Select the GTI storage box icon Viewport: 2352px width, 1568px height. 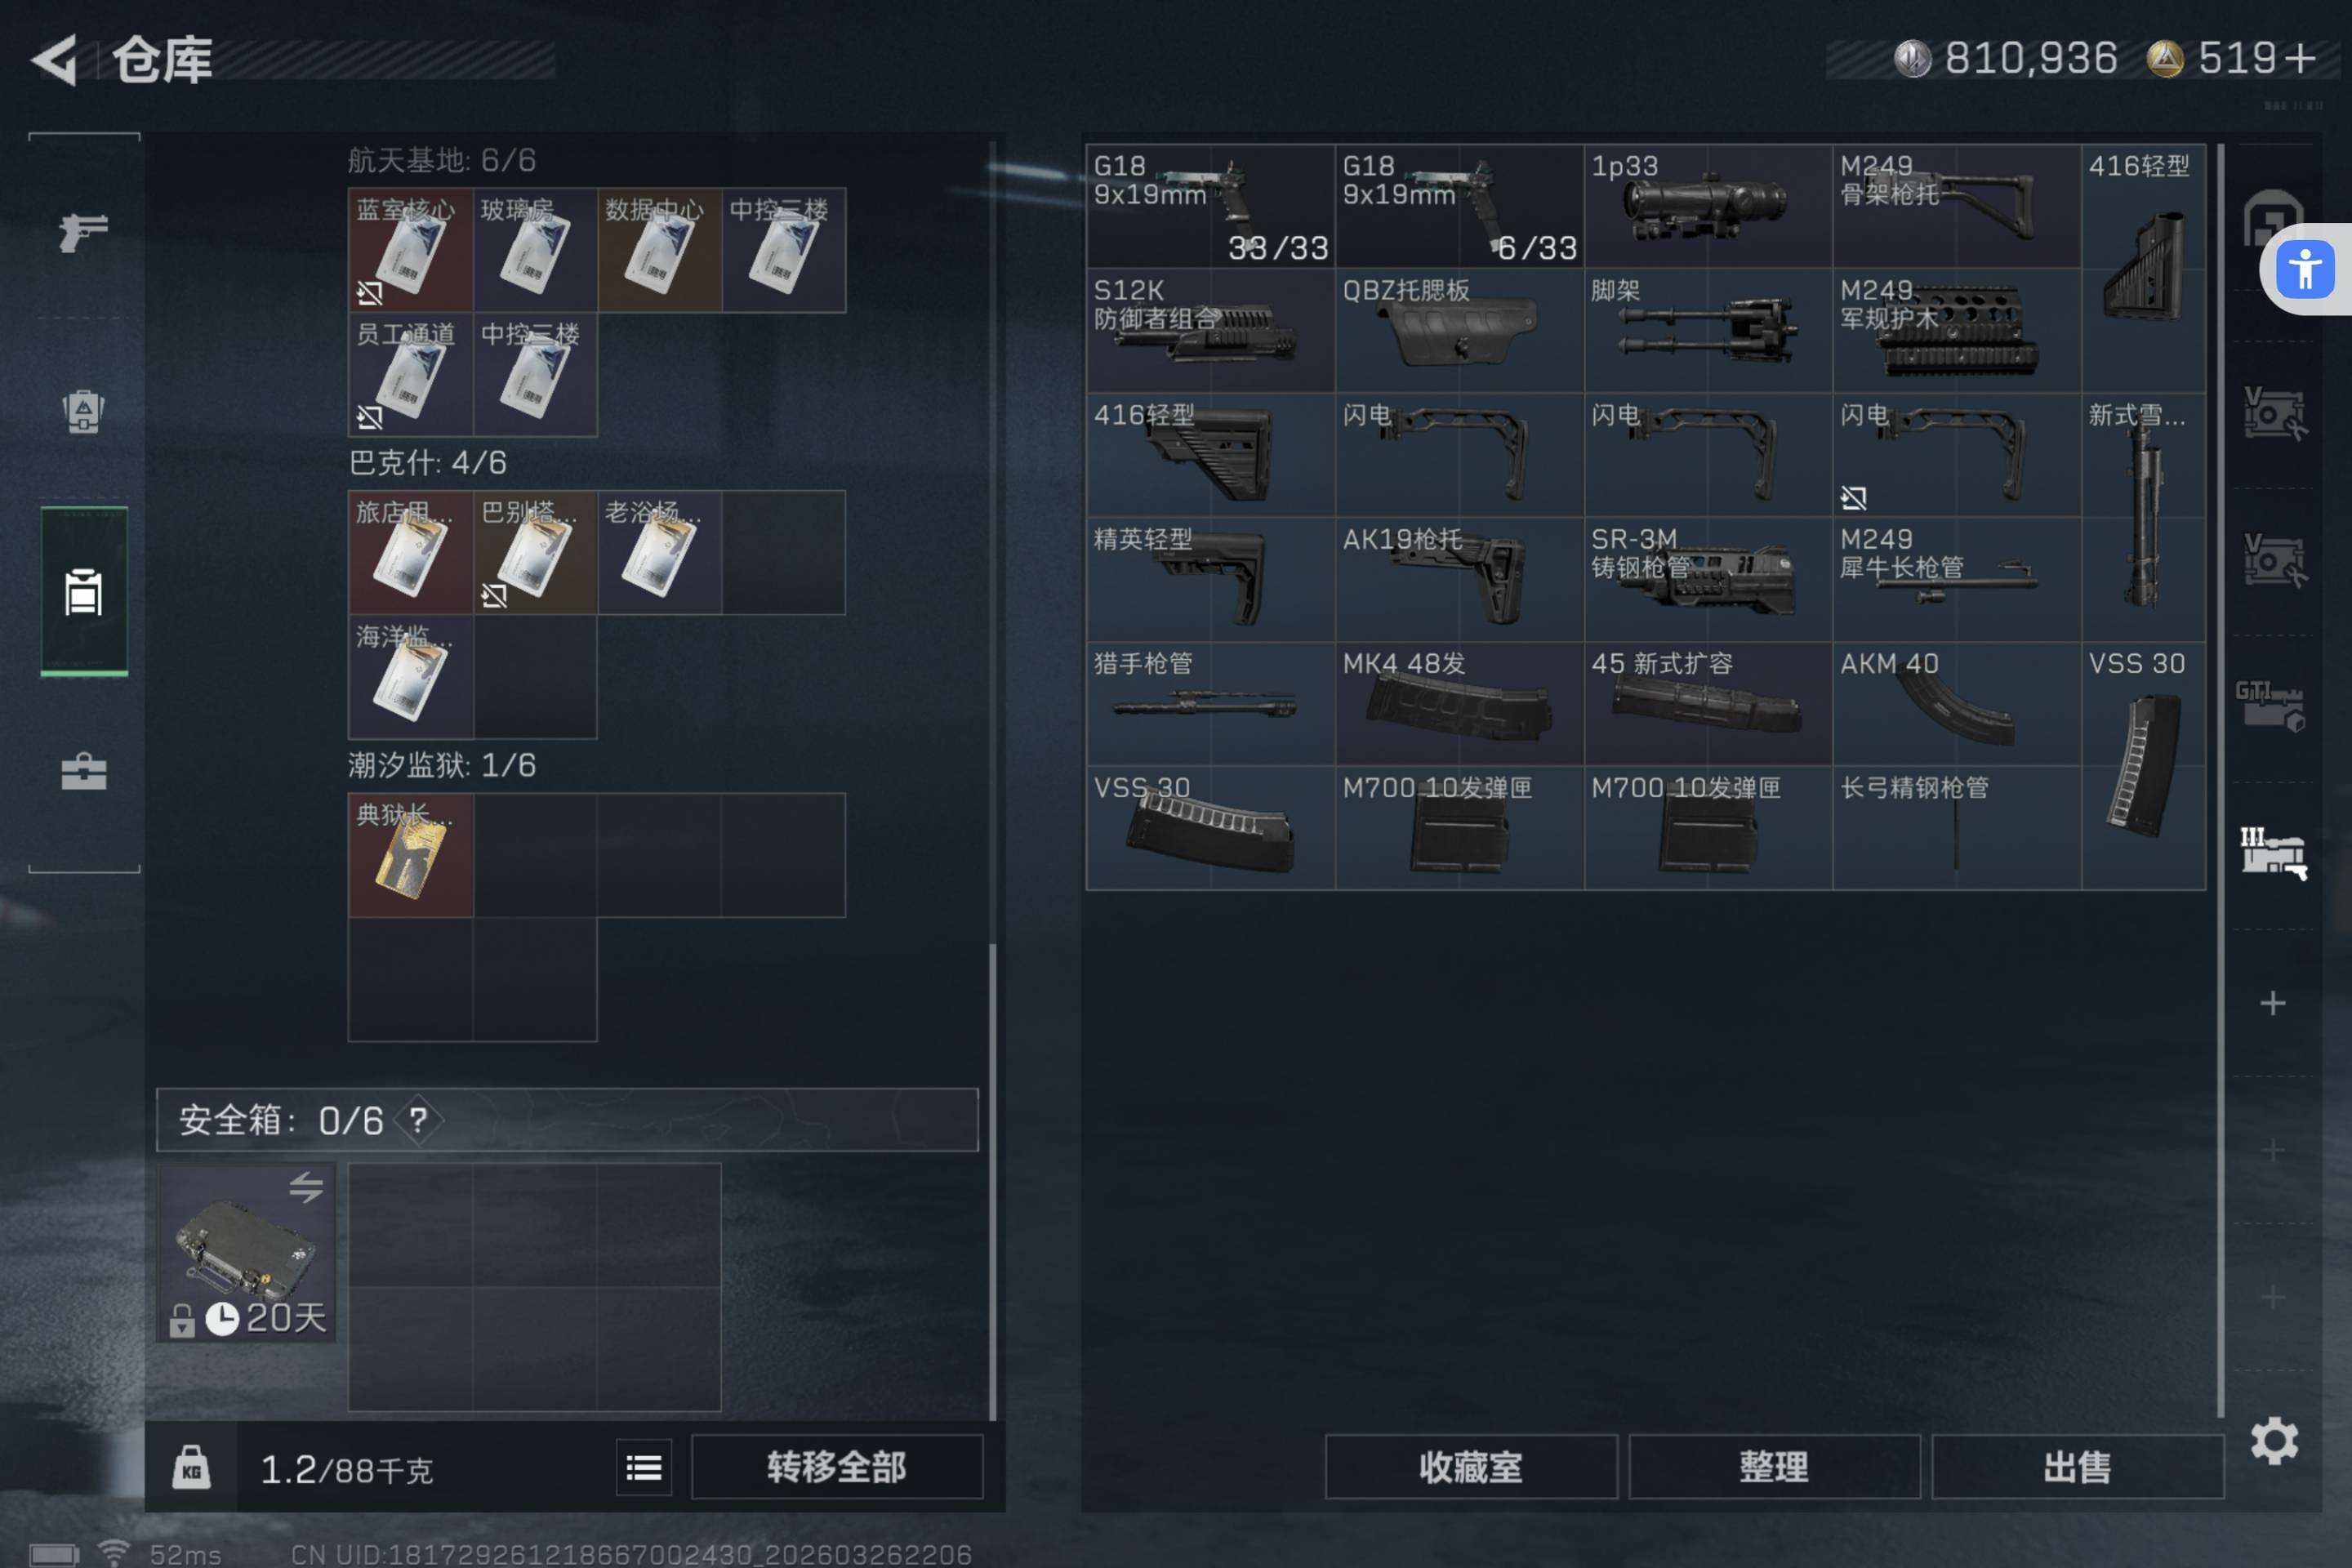click(2270, 706)
